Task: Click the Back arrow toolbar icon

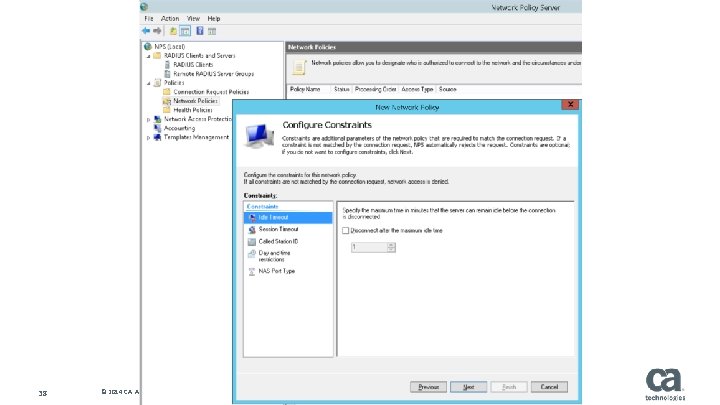Action: click(x=146, y=31)
